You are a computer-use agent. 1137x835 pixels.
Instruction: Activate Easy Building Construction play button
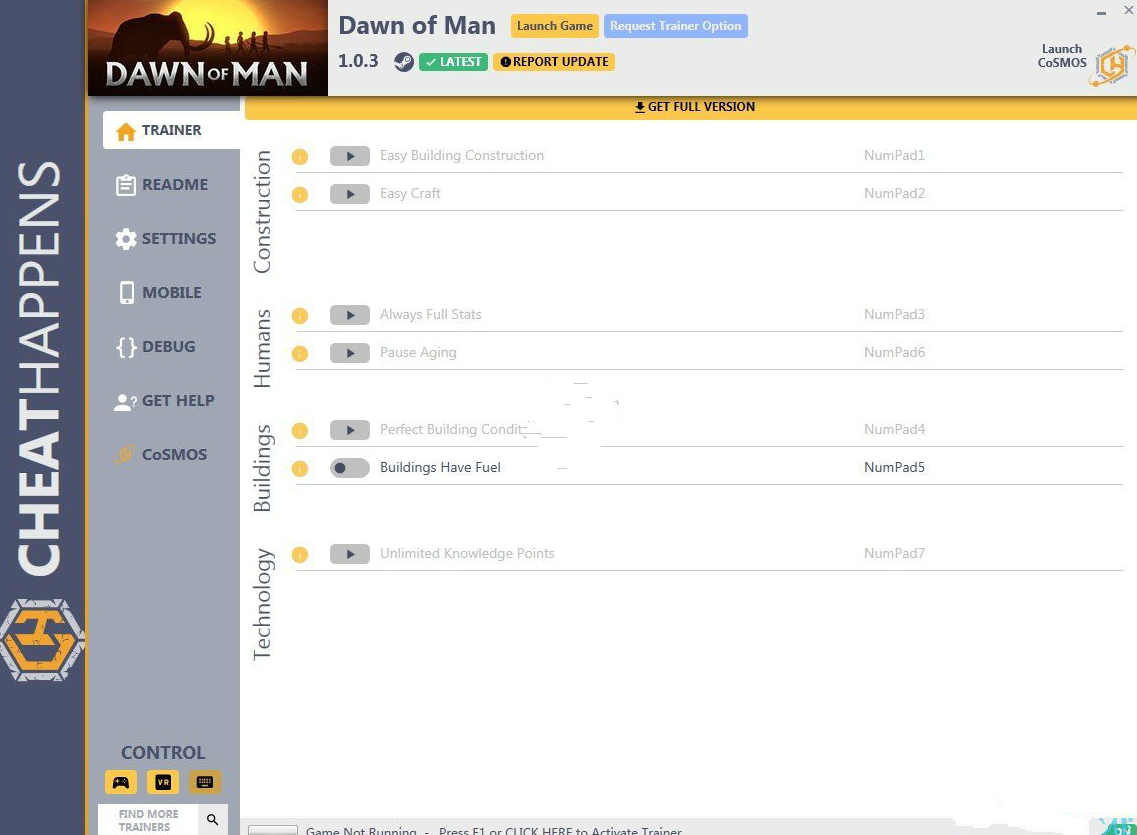350,156
